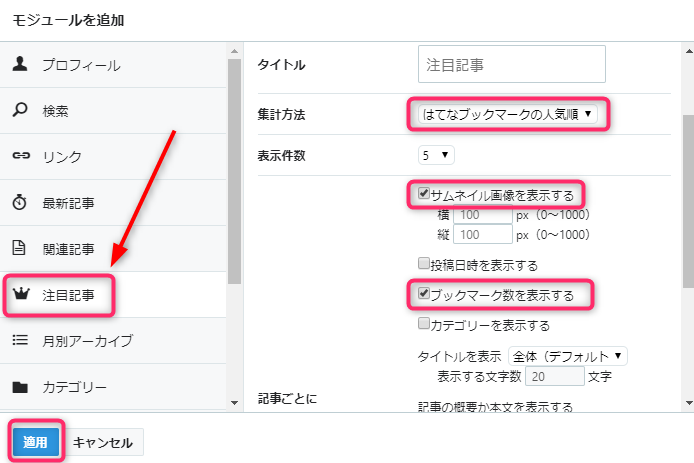
Task: Click the 集計方法 label
Action: (x=281, y=115)
